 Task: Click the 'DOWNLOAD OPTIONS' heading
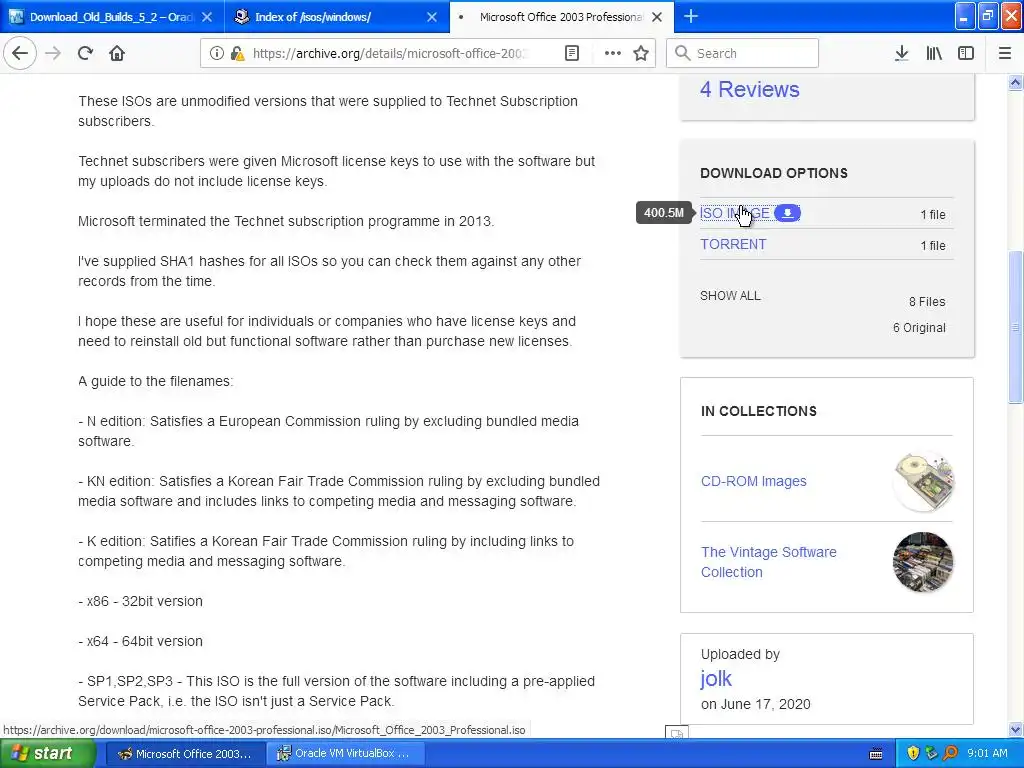774,173
